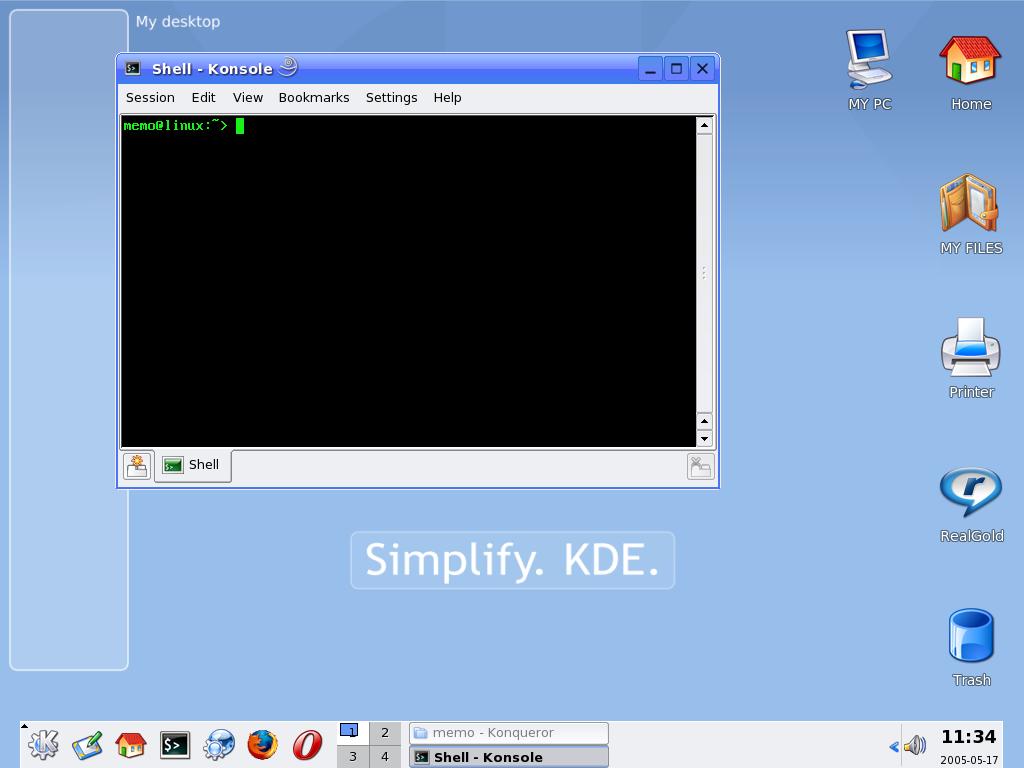Click the gear-and-globe Konqueror icon in panel
This screenshot has height=768, width=1024.
click(x=218, y=744)
